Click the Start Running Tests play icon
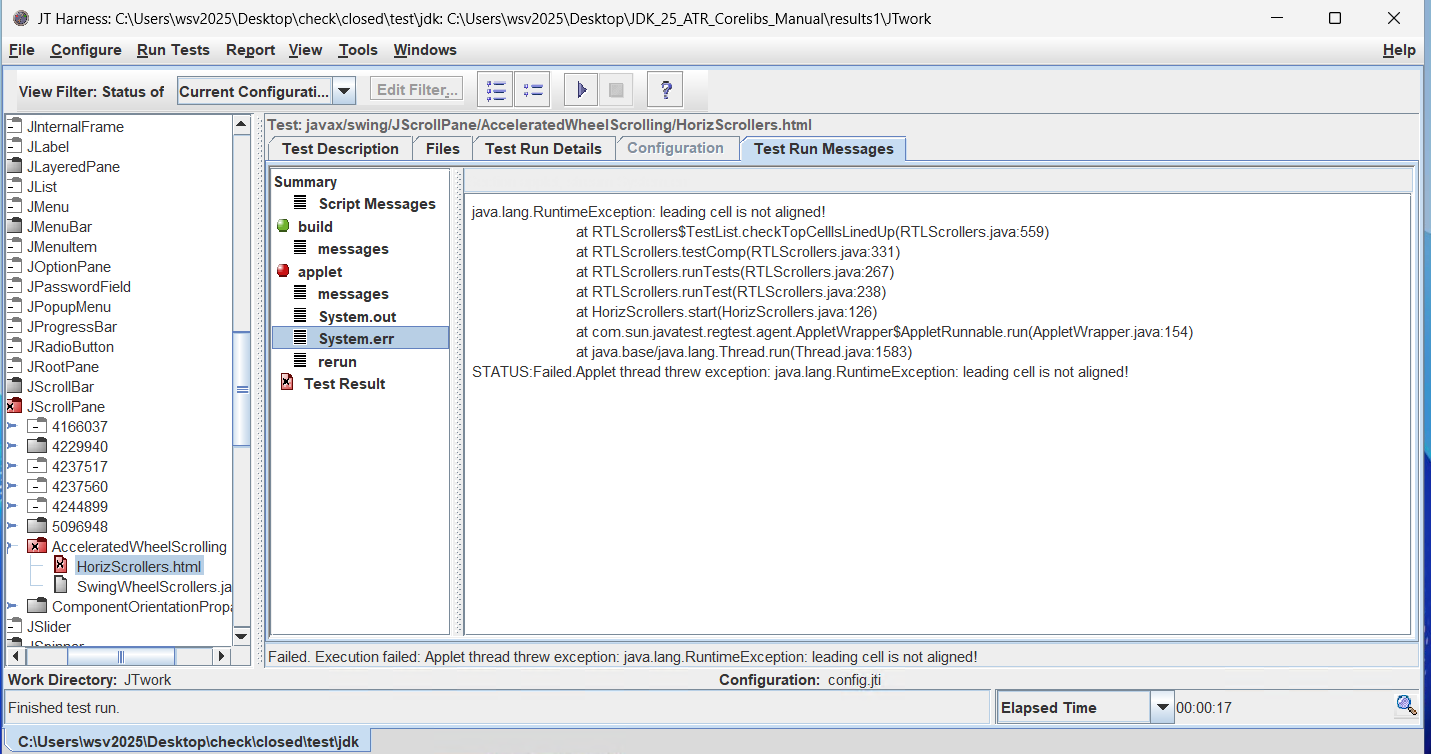This screenshot has height=754, width=1431. pyautogui.click(x=581, y=90)
